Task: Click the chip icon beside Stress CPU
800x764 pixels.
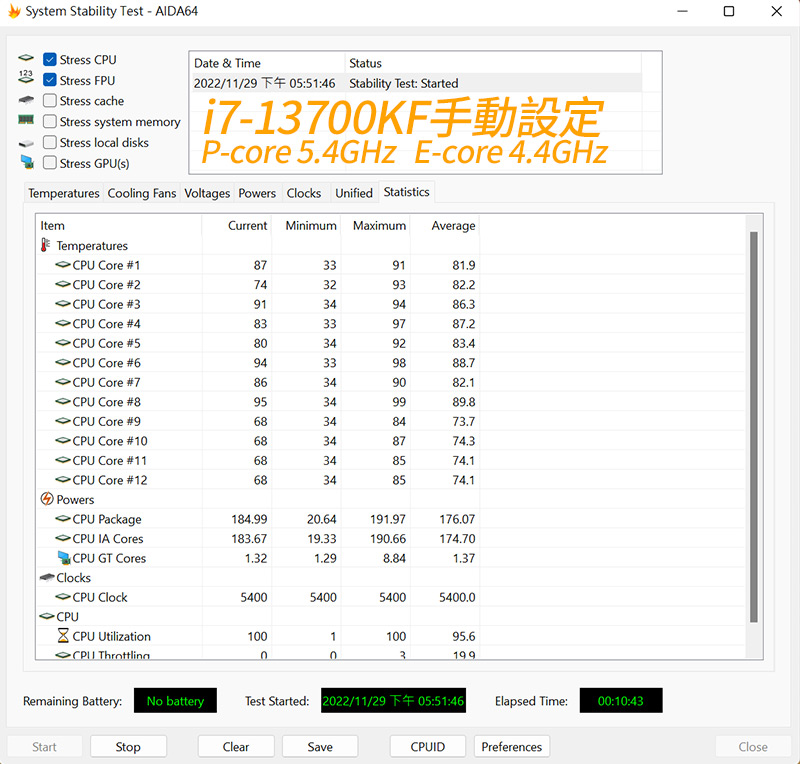Action: point(26,58)
